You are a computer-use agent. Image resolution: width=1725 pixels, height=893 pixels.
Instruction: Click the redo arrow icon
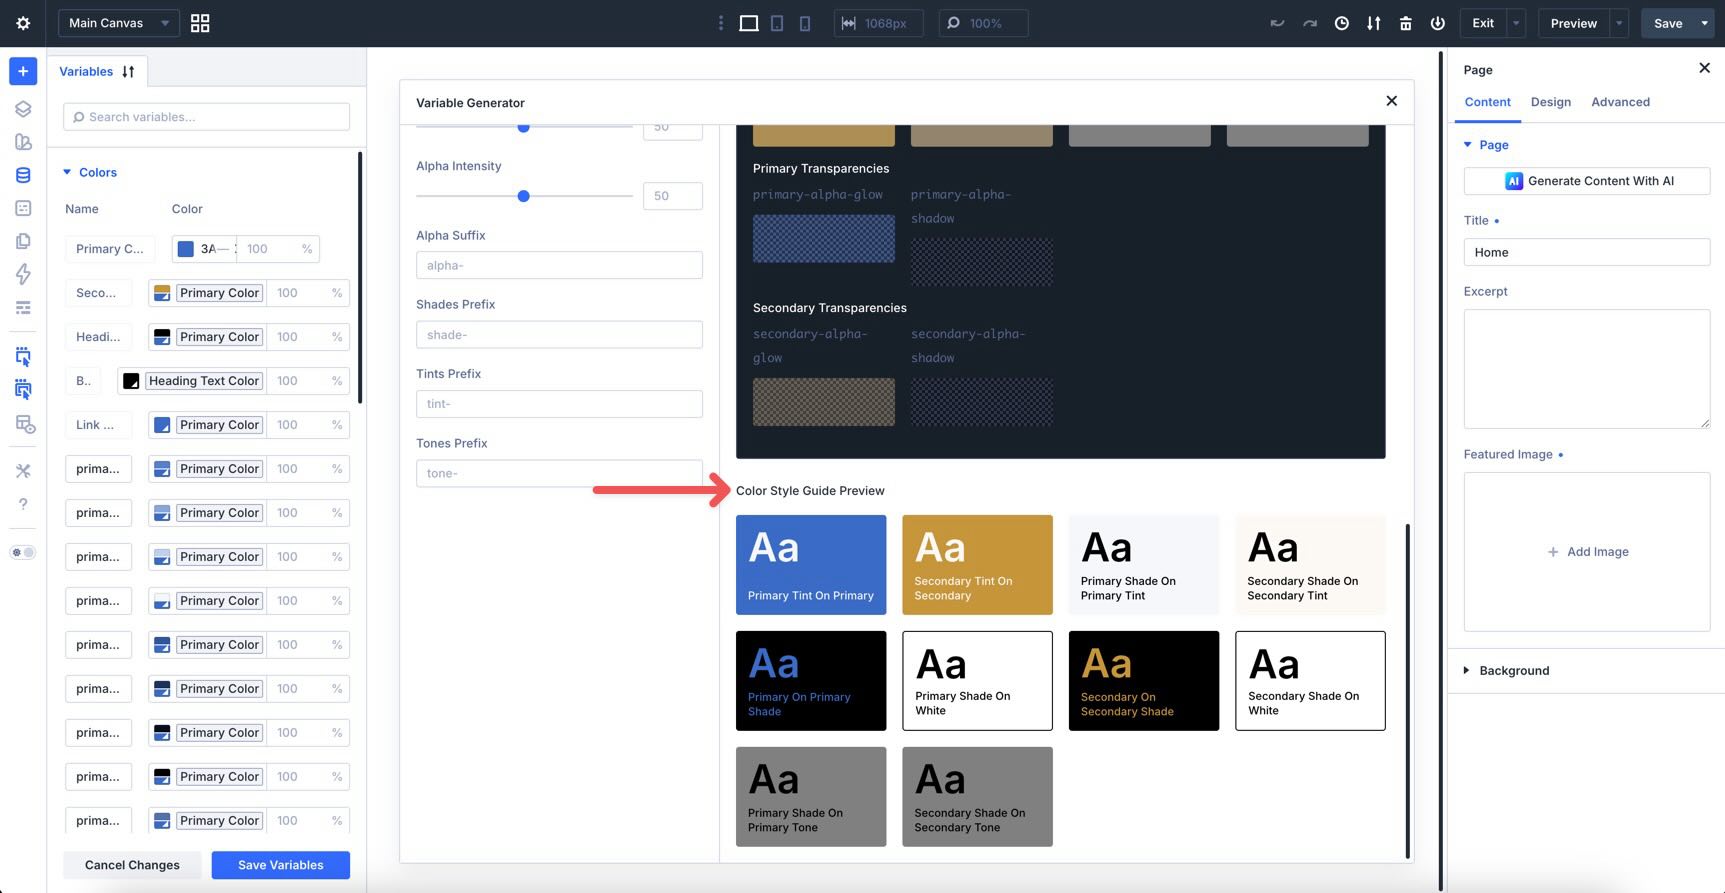1309,23
